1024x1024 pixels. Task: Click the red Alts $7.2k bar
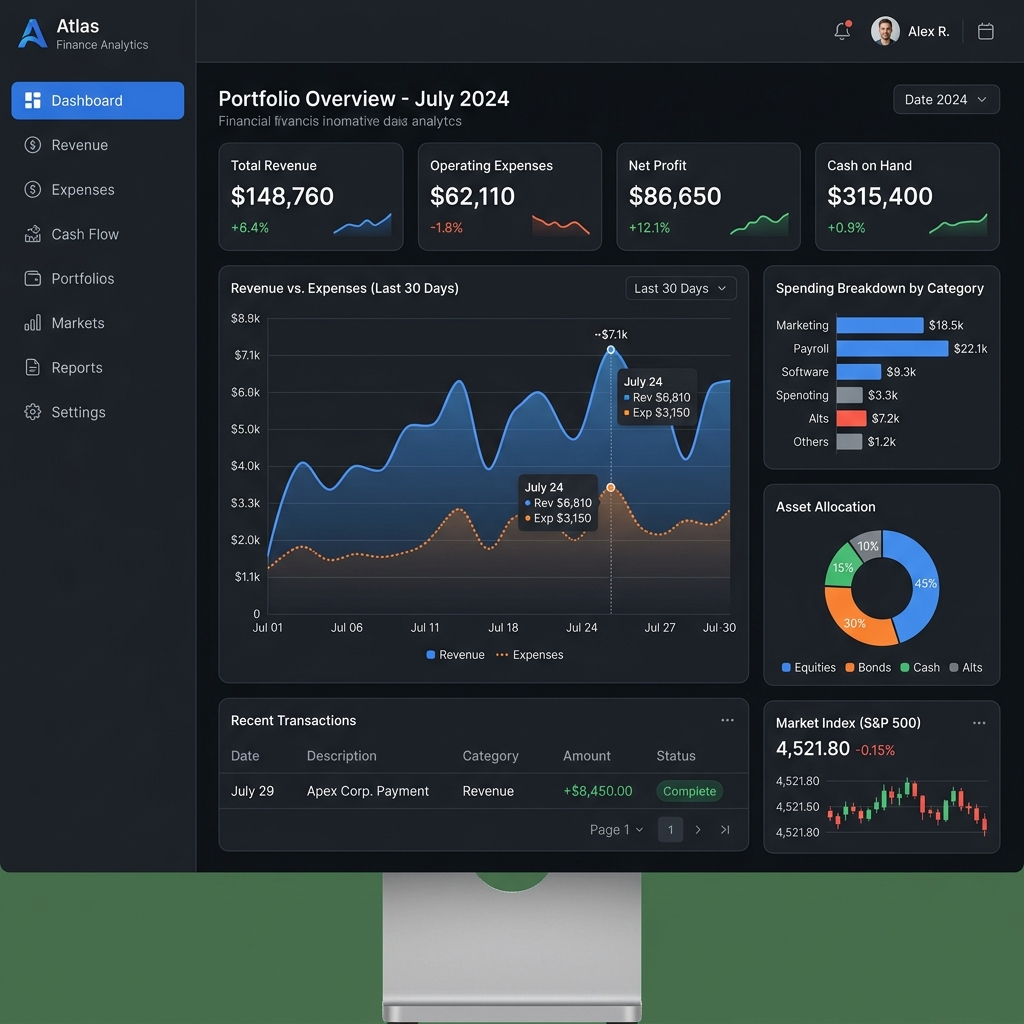(852, 418)
